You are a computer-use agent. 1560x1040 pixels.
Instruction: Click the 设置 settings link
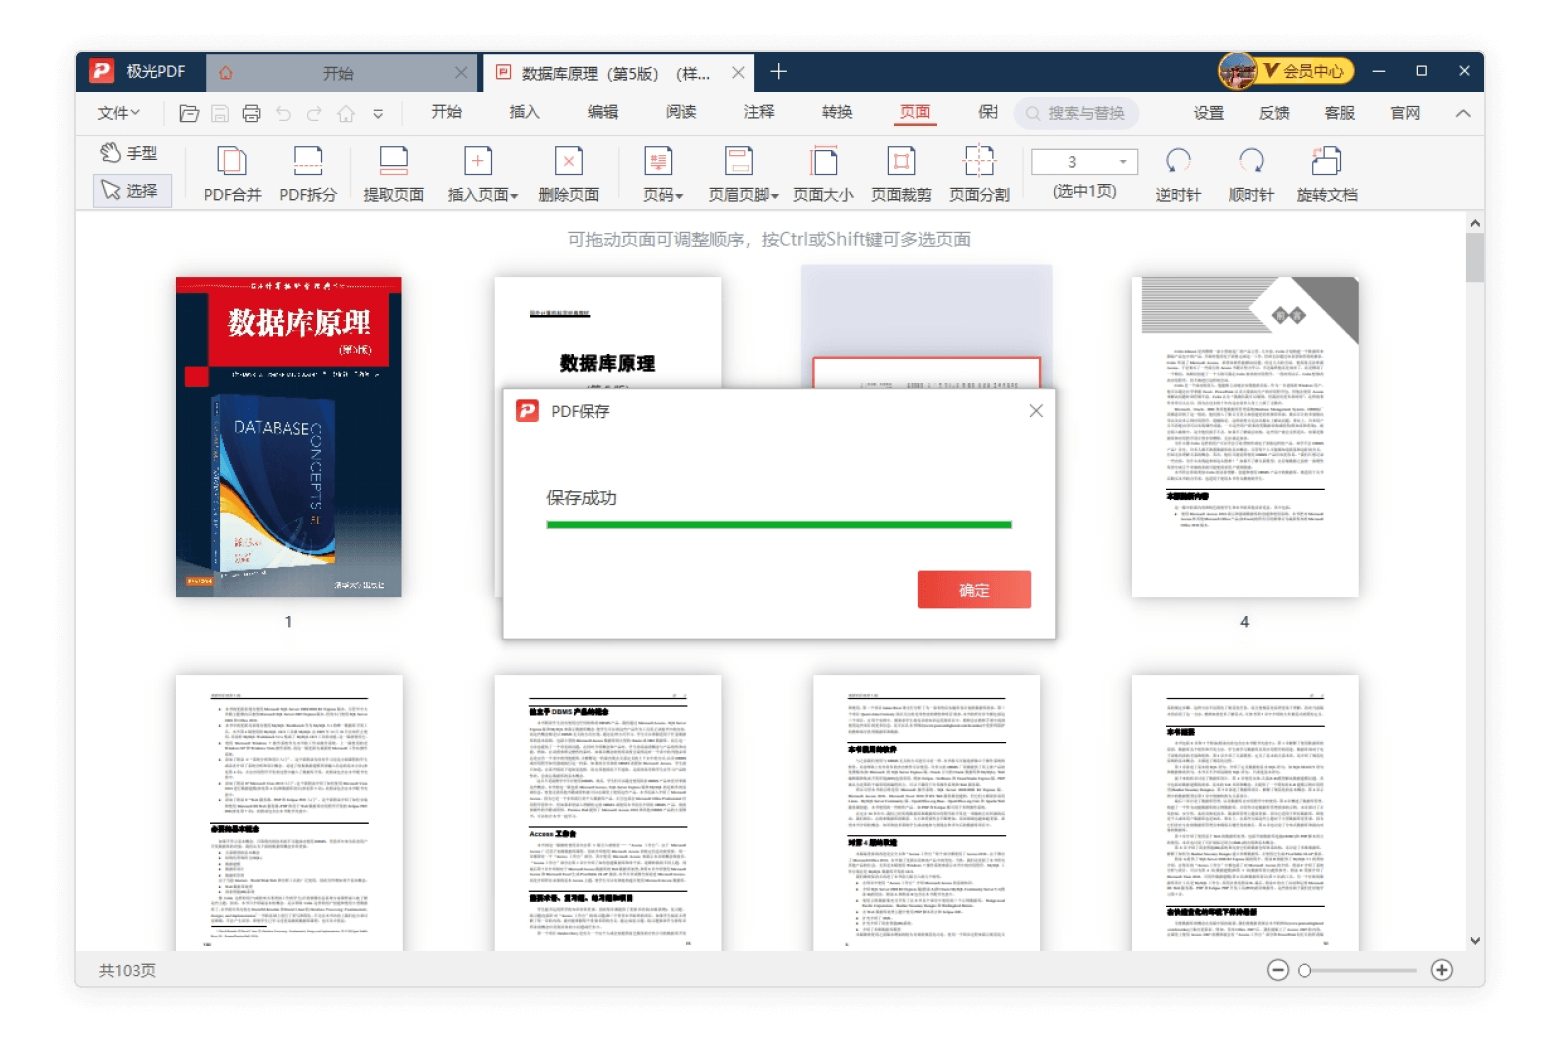click(x=1208, y=113)
